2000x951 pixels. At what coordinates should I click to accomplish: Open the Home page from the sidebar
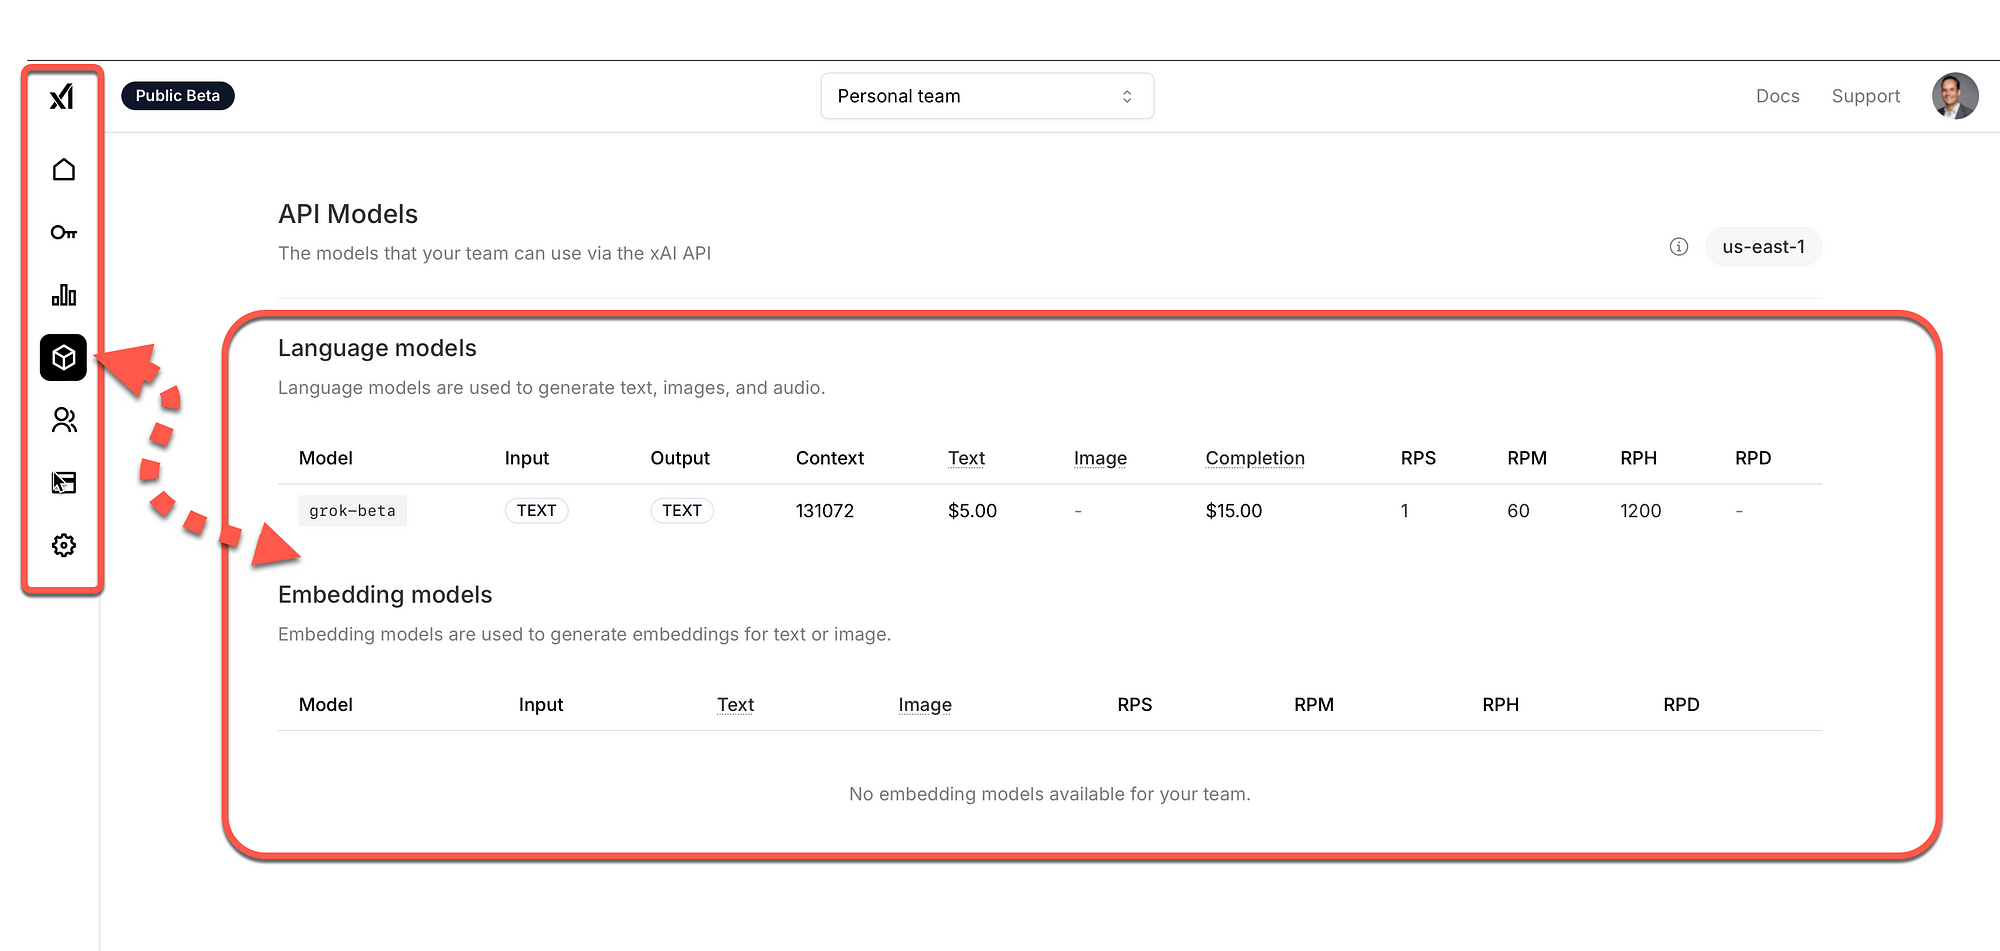coord(62,169)
